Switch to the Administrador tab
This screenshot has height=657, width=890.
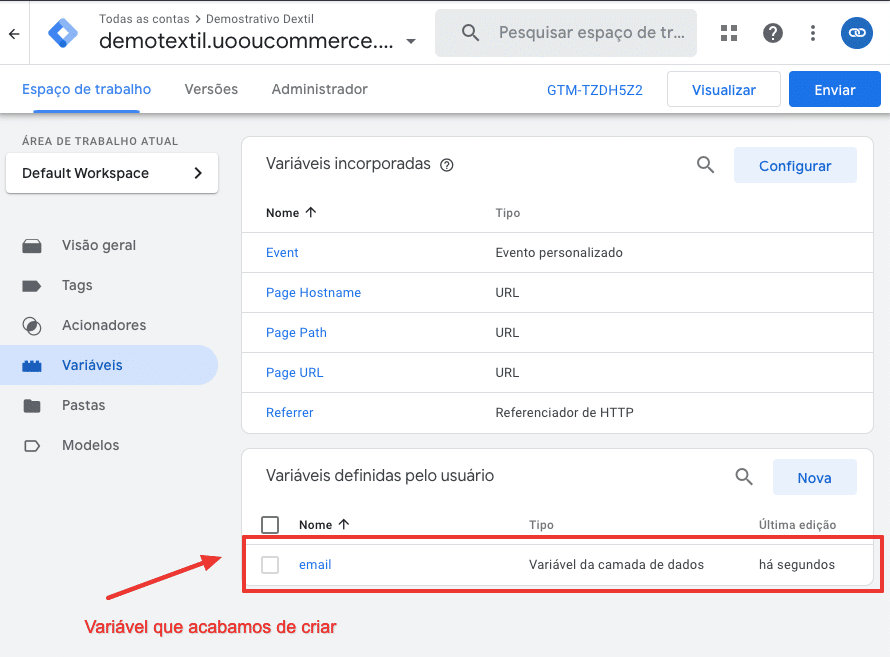tap(319, 89)
